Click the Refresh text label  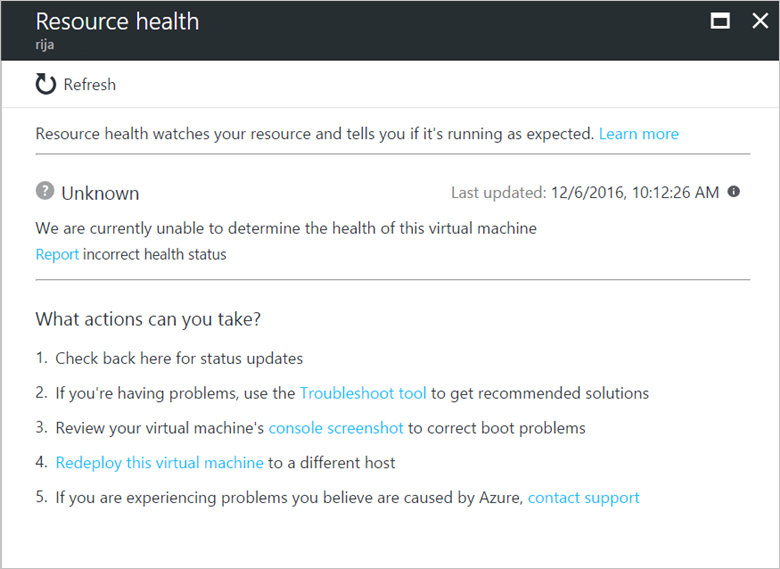tap(90, 85)
